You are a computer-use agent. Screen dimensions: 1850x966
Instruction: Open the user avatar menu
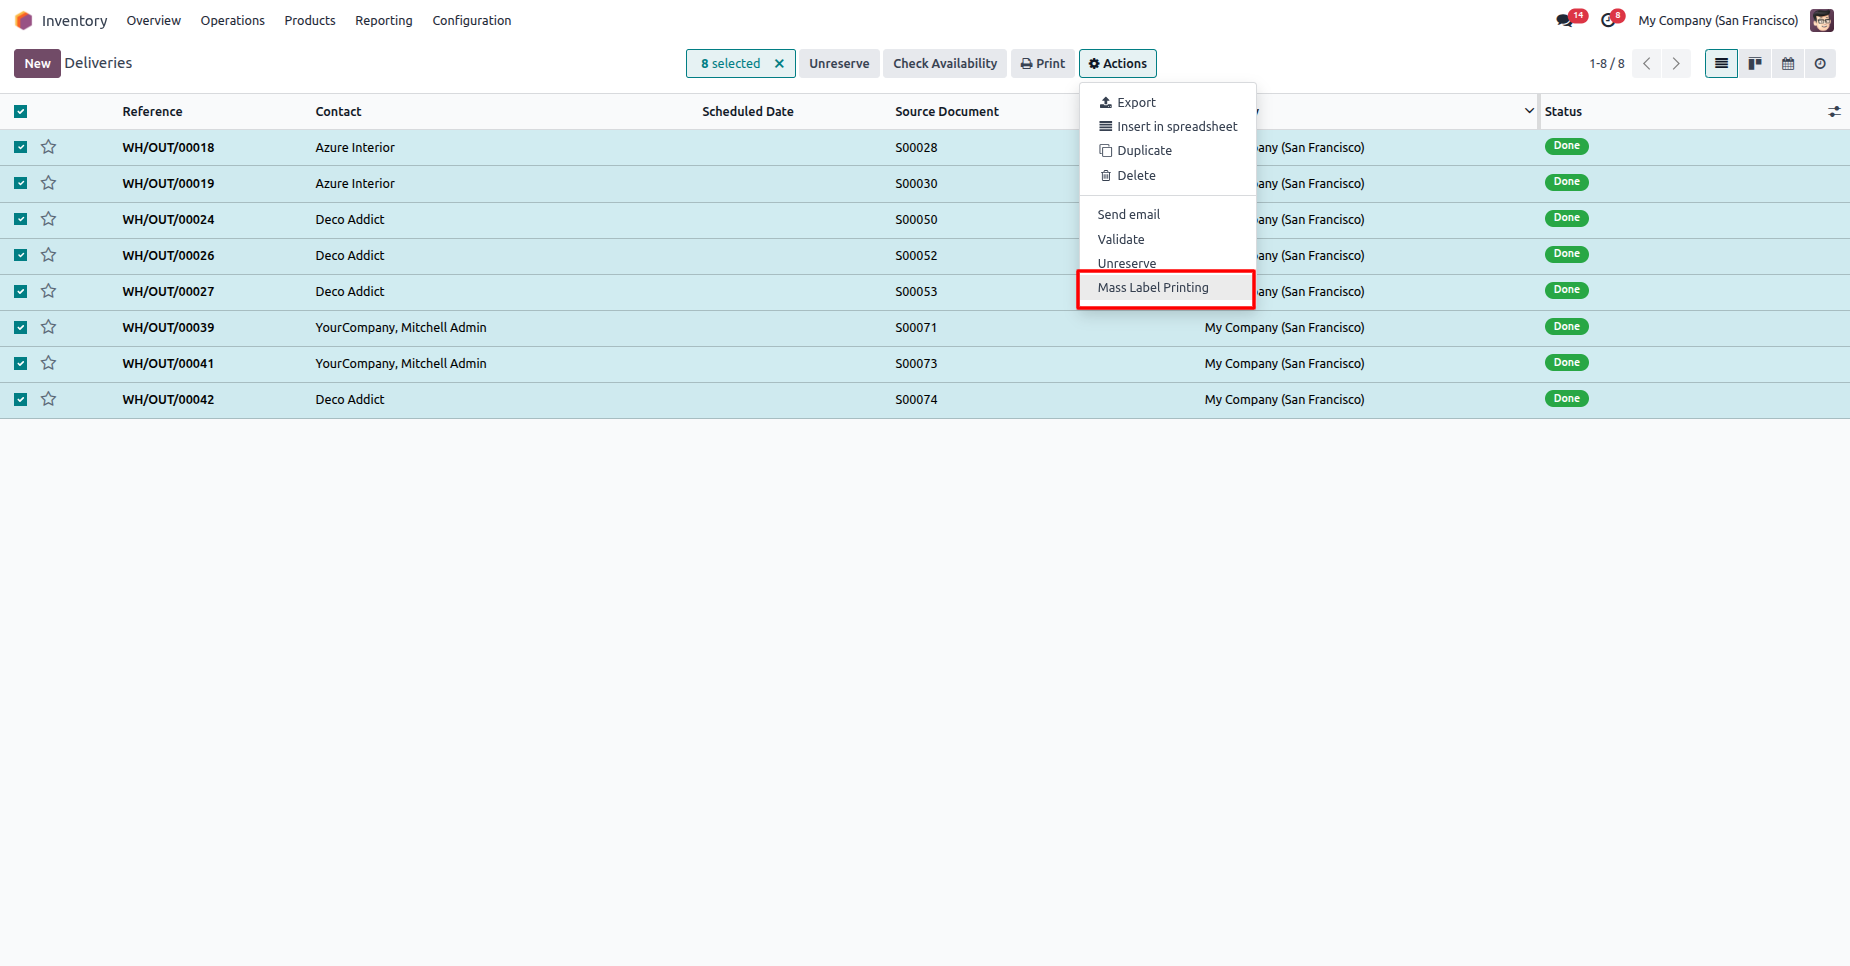1821,21
